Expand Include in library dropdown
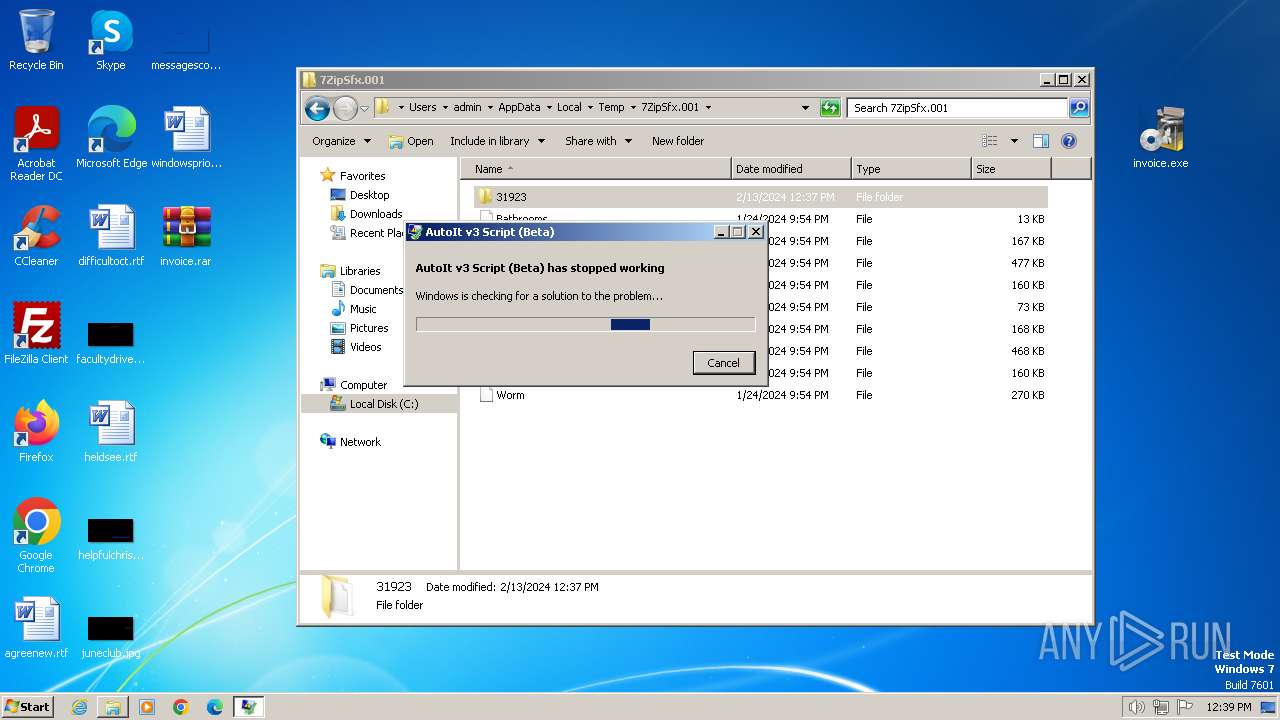 coord(497,141)
